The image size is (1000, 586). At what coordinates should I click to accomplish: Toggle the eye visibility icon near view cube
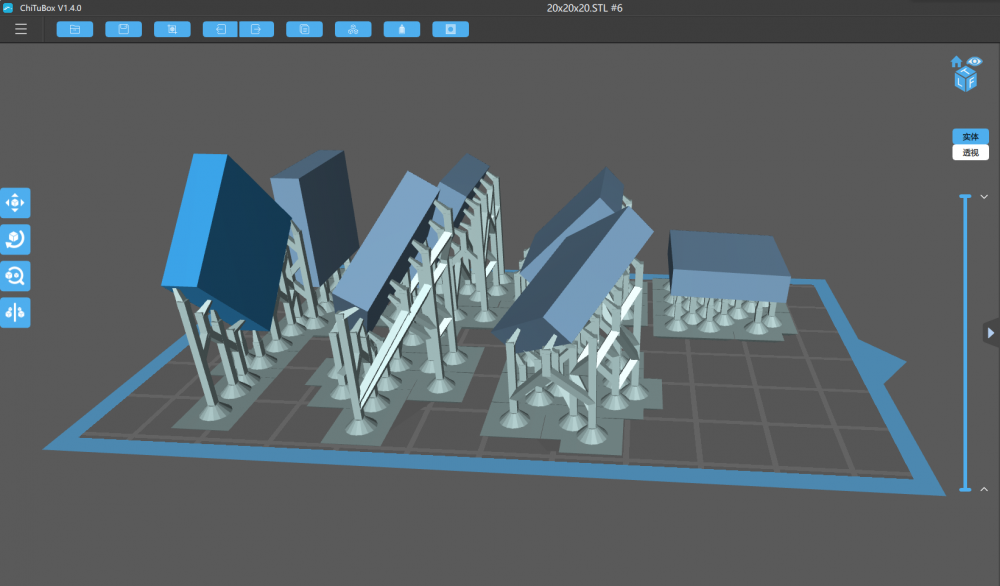974,61
